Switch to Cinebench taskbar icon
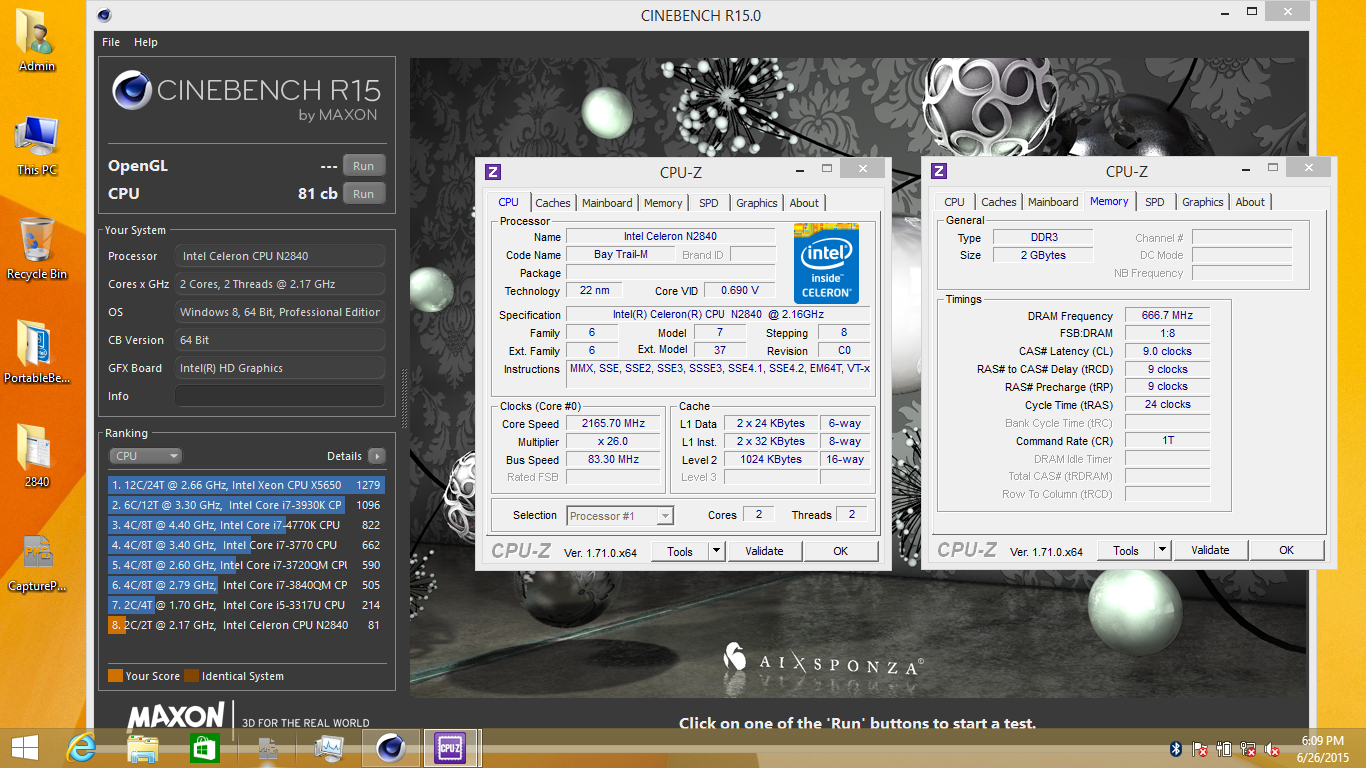The width and height of the screenshot is (1366, 768). [x=390, y=748]
